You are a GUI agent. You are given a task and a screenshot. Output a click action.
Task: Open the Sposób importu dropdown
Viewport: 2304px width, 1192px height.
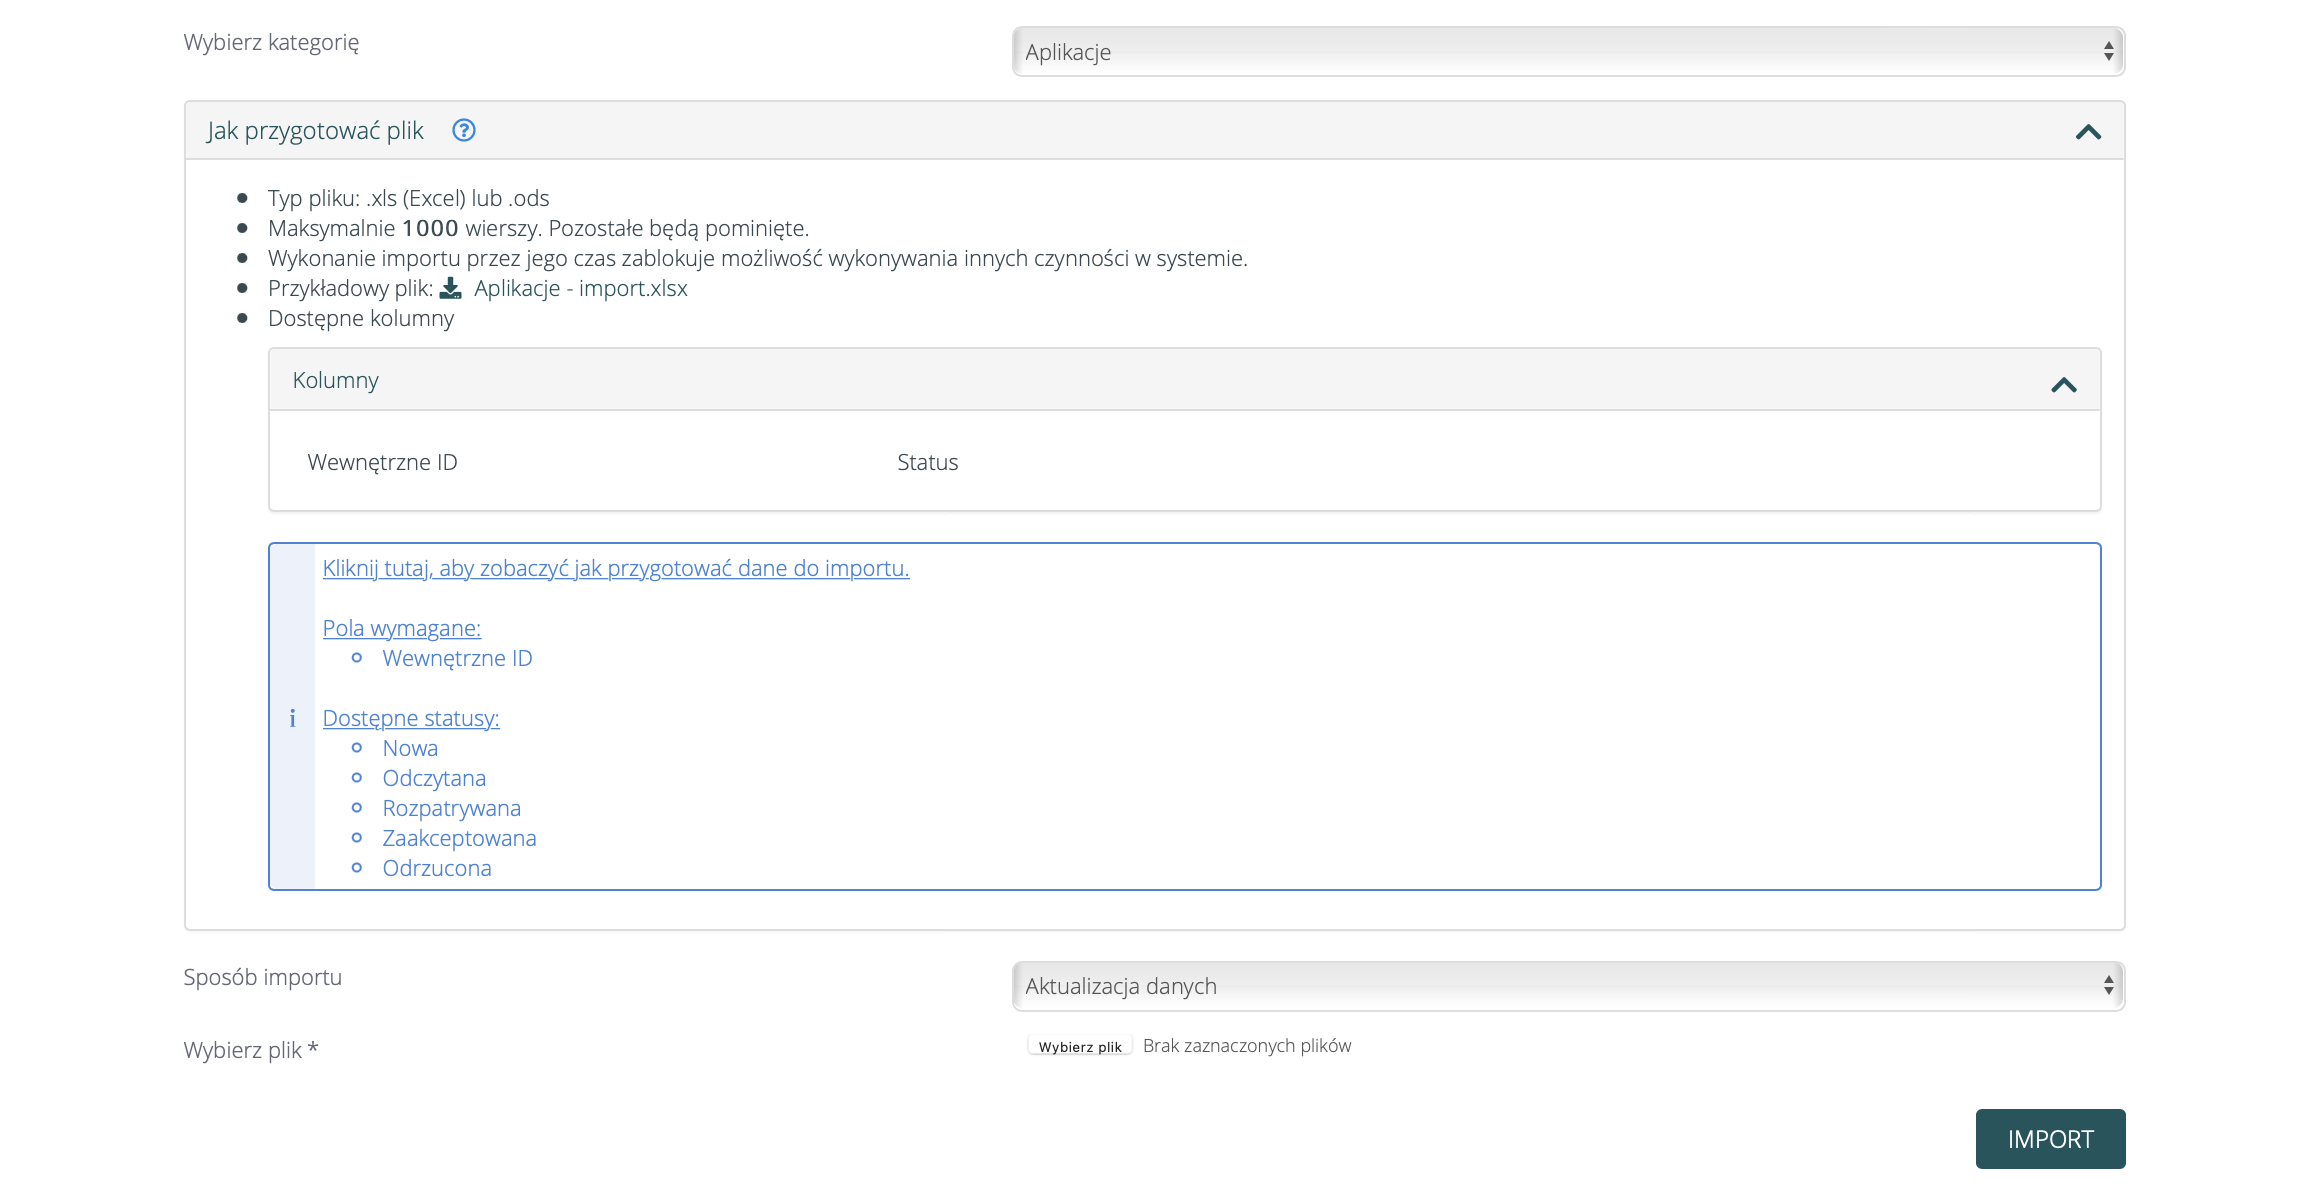tap(1567, 986)
